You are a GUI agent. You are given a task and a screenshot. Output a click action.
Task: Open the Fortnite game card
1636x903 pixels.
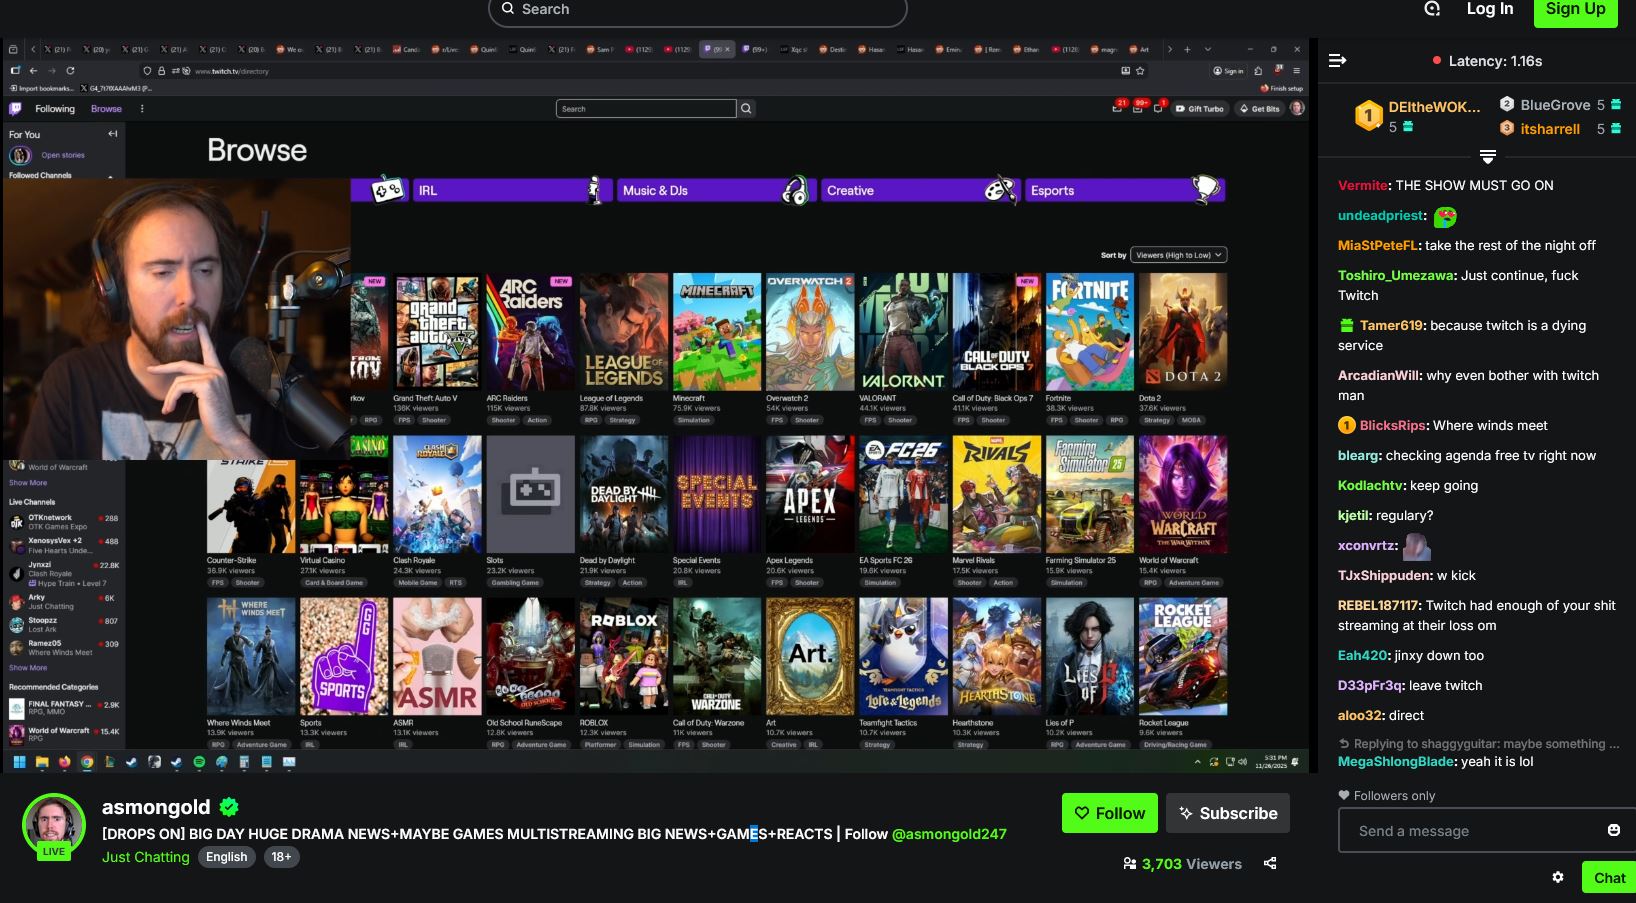1090,348
